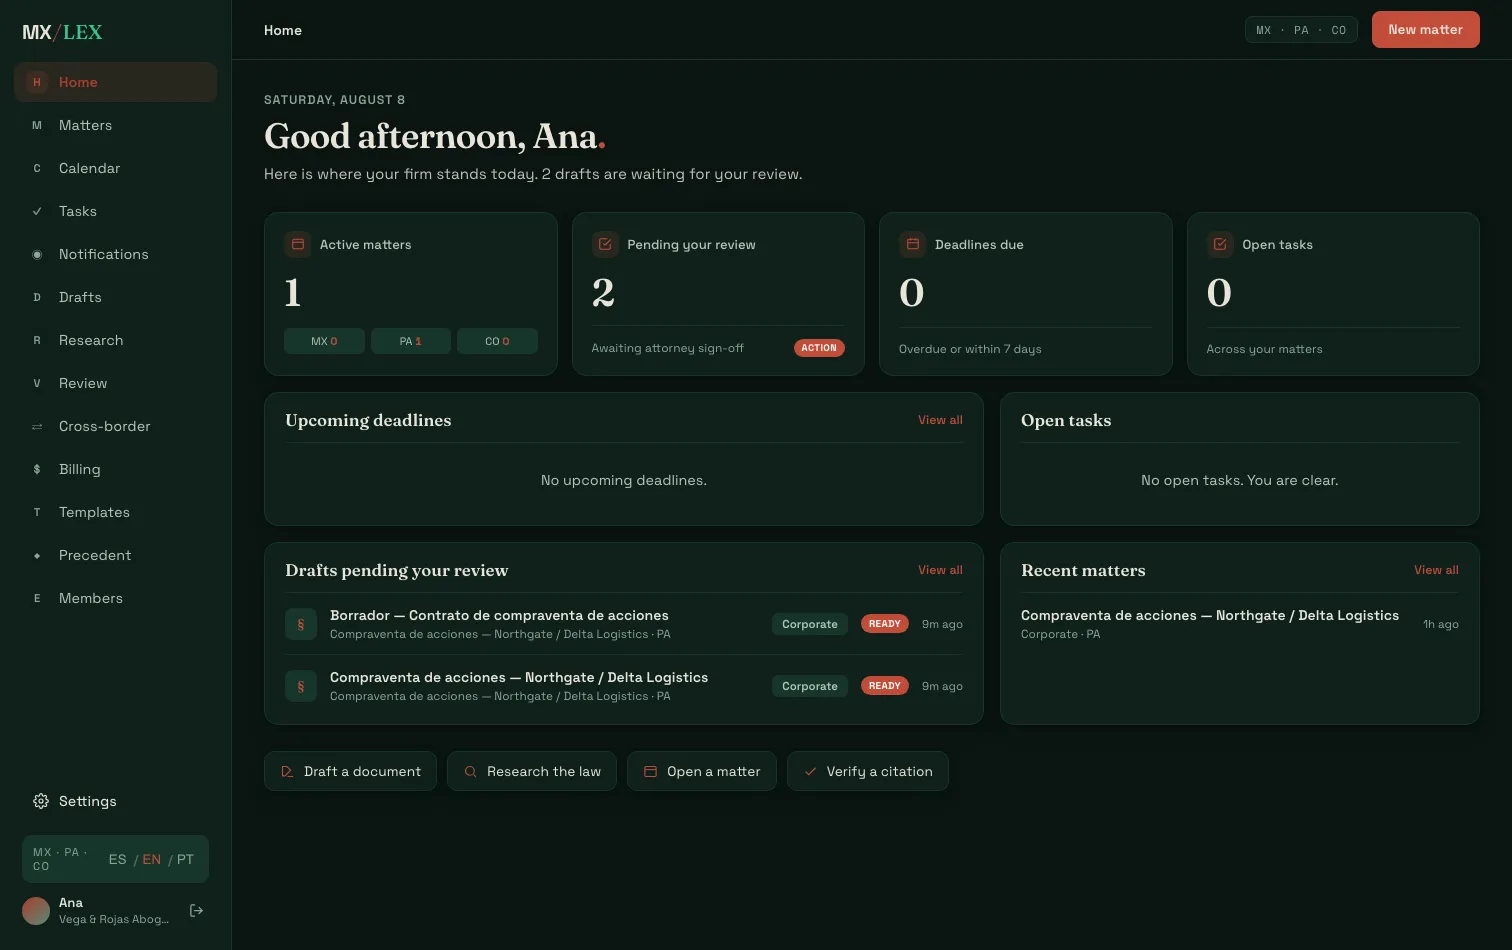This screenshot has height=950, width=1512.
Task: Click the Home breadcrumb title in header
Action: [283, 30]
